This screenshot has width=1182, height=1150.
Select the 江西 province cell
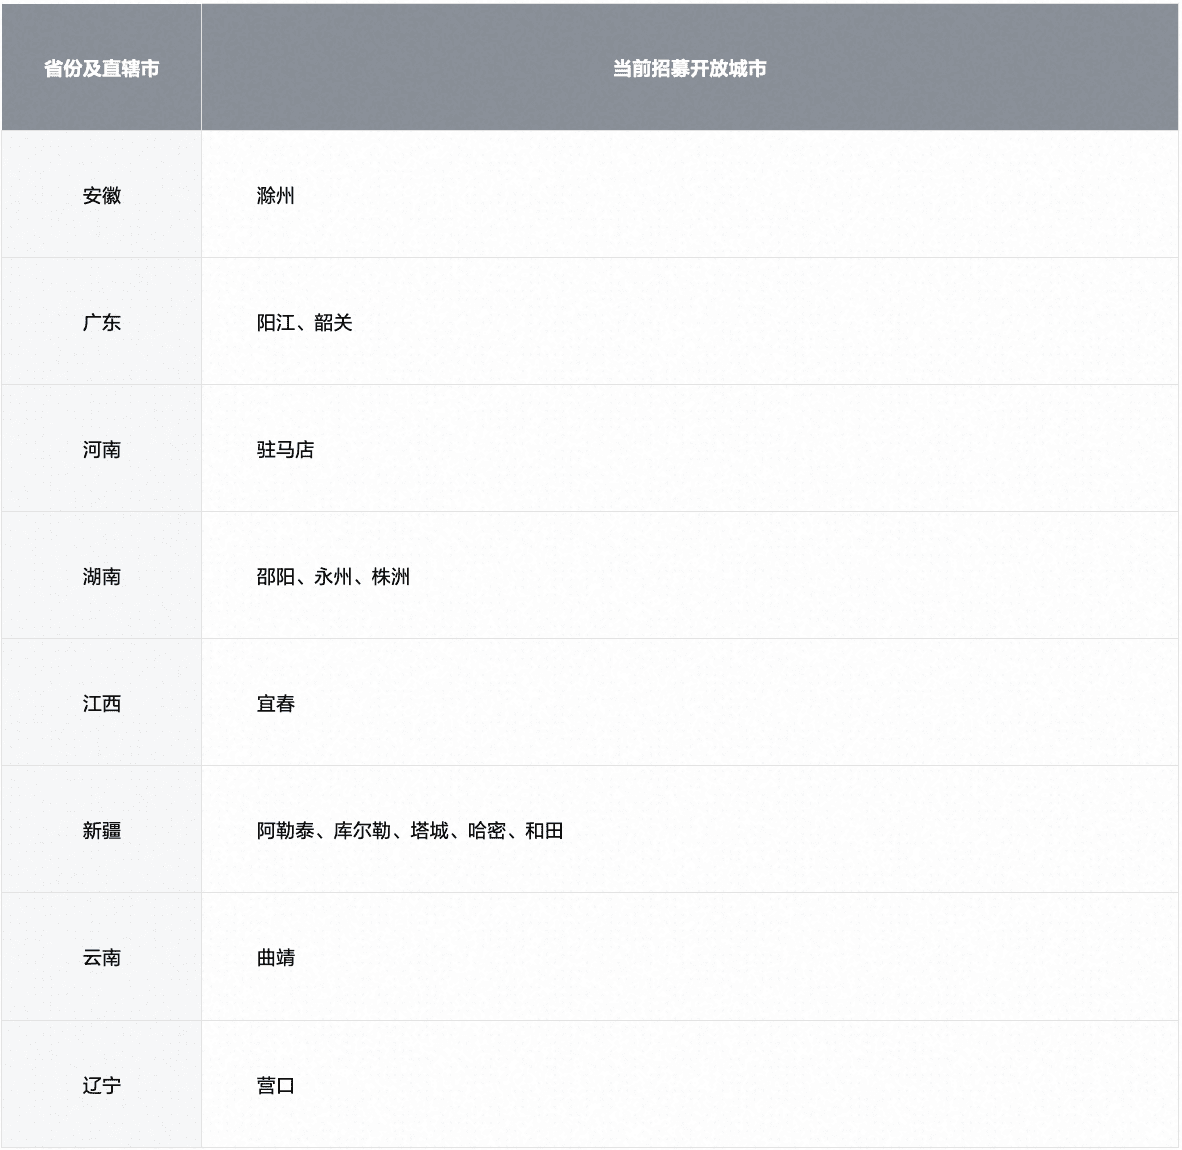tap(102, 704)
